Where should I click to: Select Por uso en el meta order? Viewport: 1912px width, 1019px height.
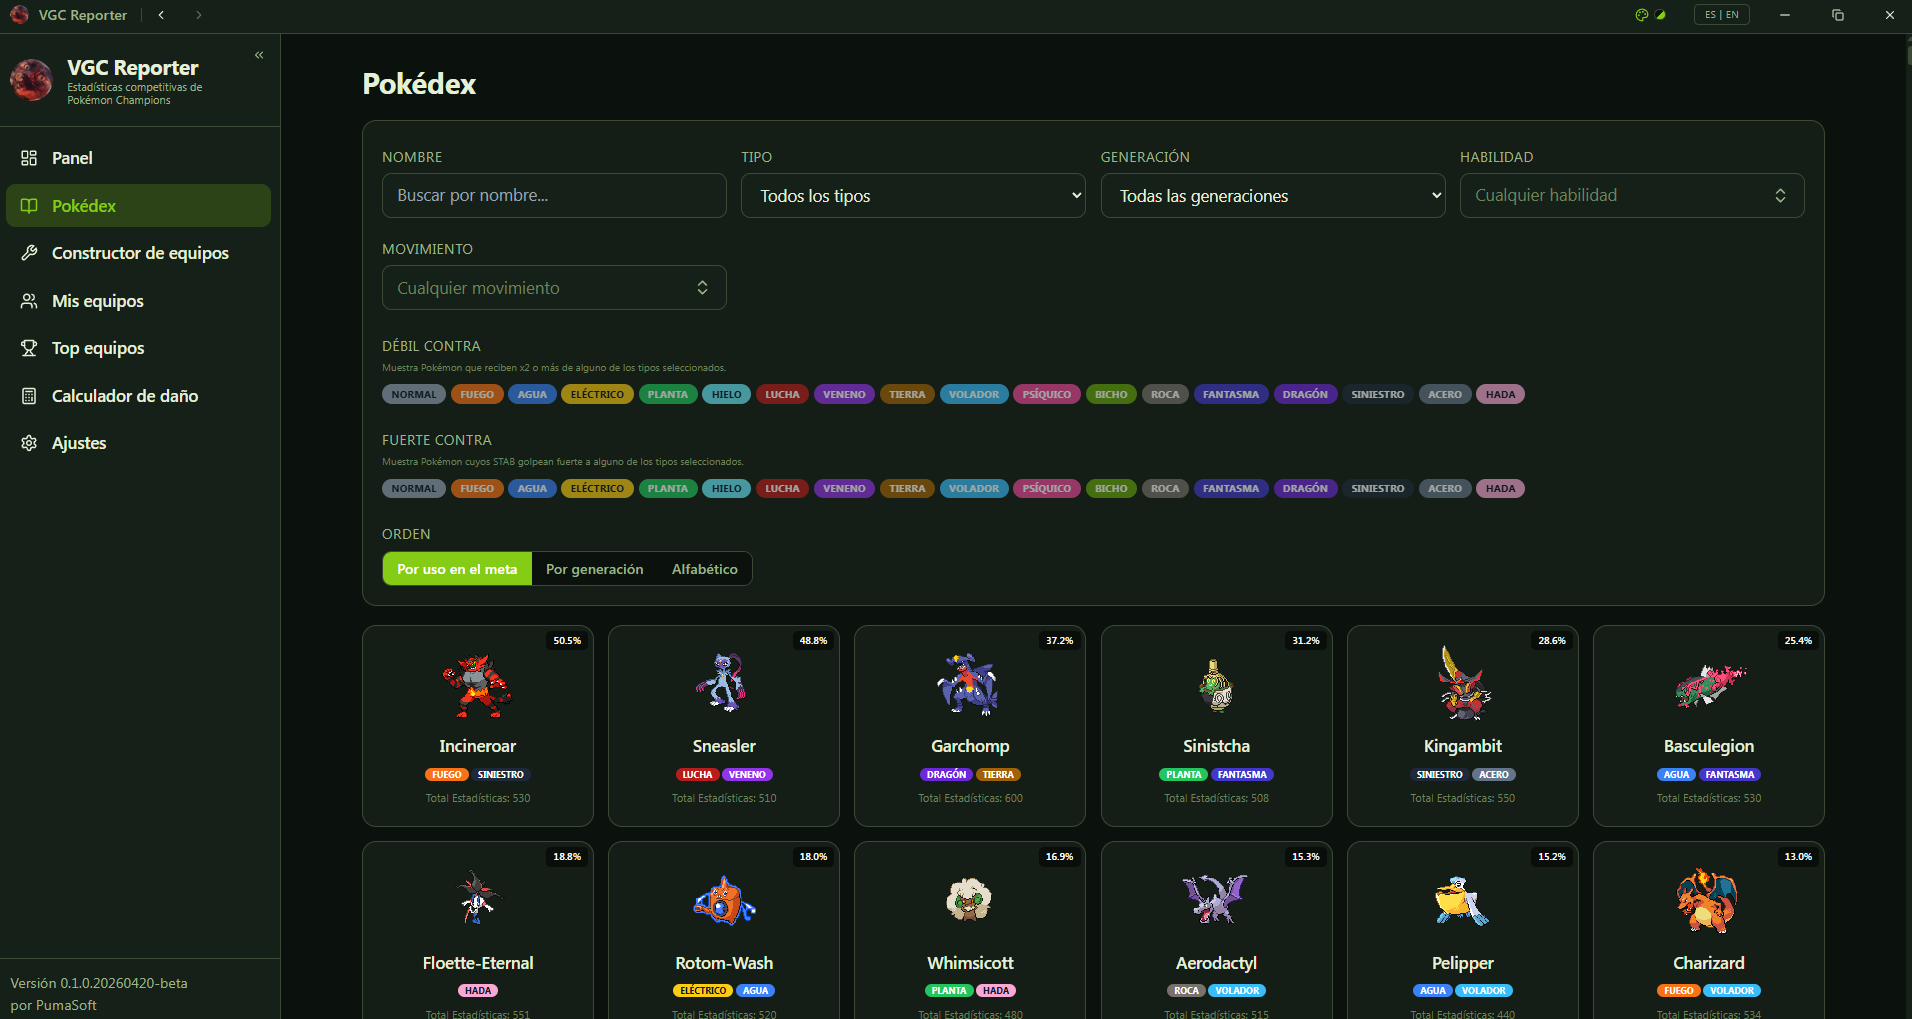[x=457, y=569]
